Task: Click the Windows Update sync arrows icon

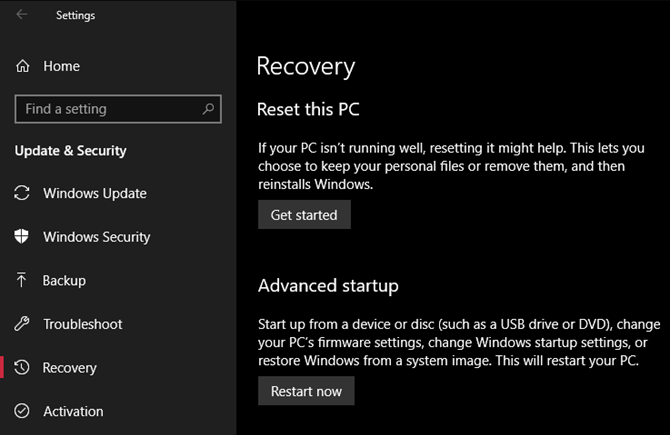Action: 22,193
